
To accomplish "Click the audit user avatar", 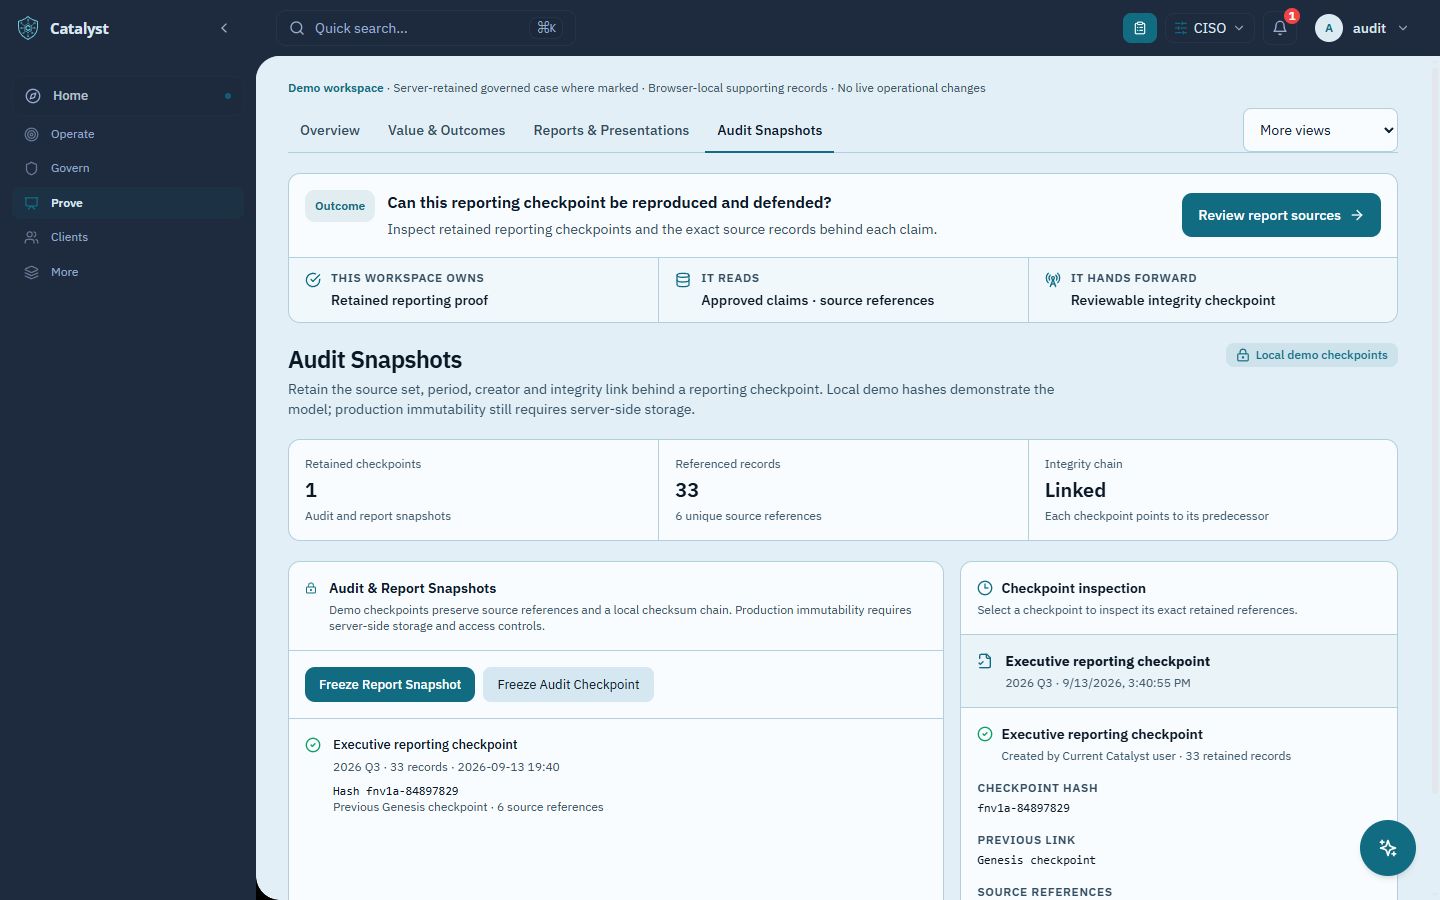I will click(1329, 28).
